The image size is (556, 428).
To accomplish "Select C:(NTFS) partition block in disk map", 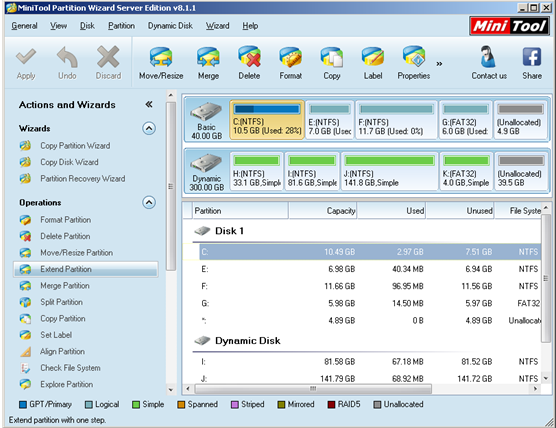I will tap(267, 120).
